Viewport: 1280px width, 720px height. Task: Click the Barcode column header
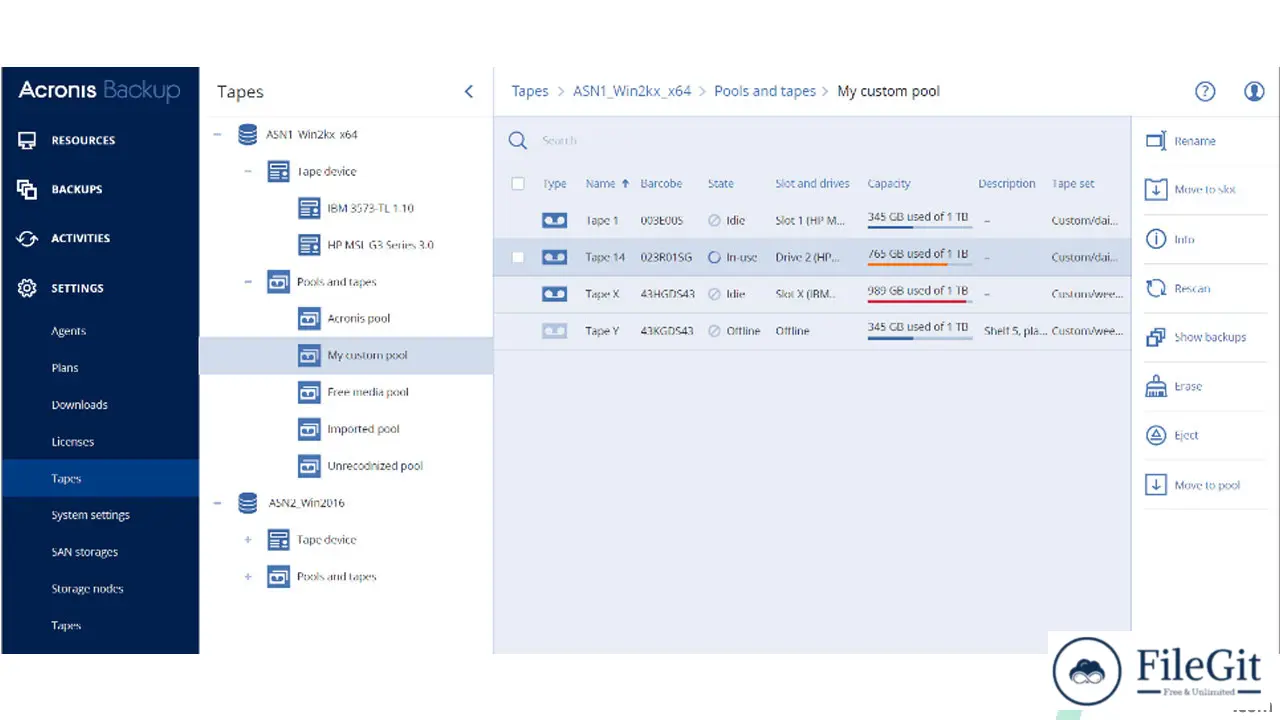click(x=661, y=184)
